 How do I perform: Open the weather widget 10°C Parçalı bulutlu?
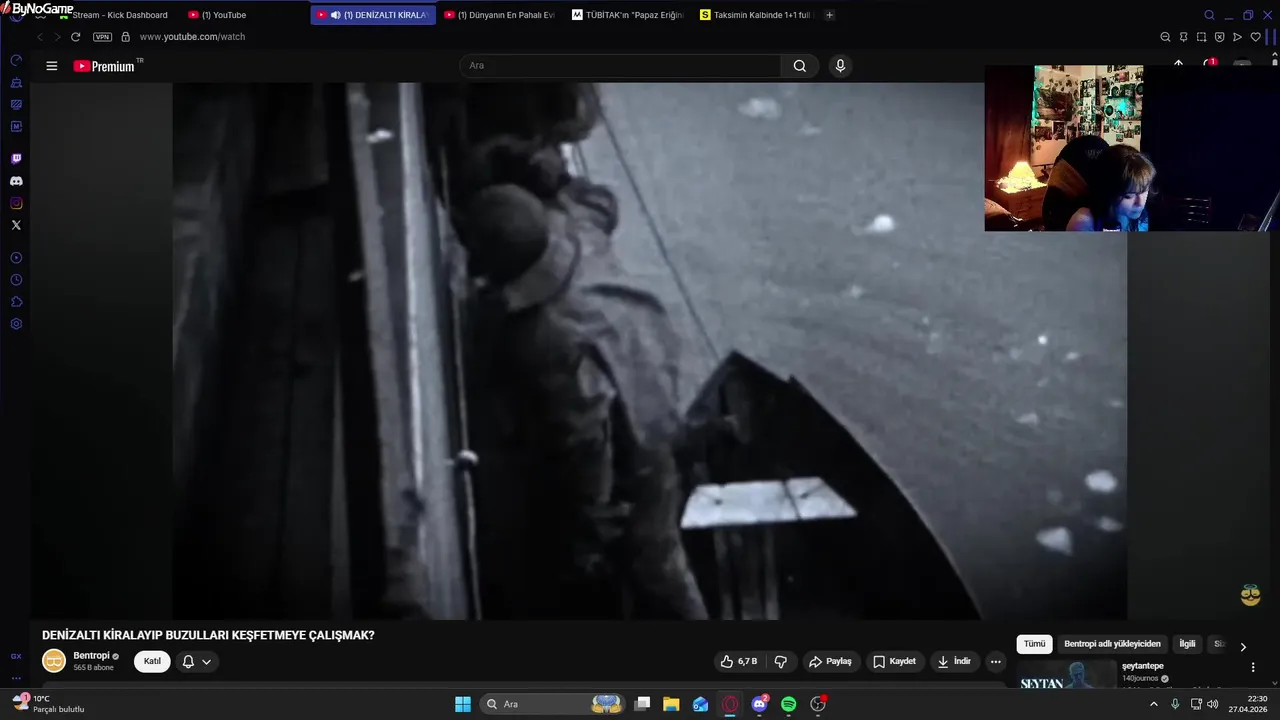point(49,704)
